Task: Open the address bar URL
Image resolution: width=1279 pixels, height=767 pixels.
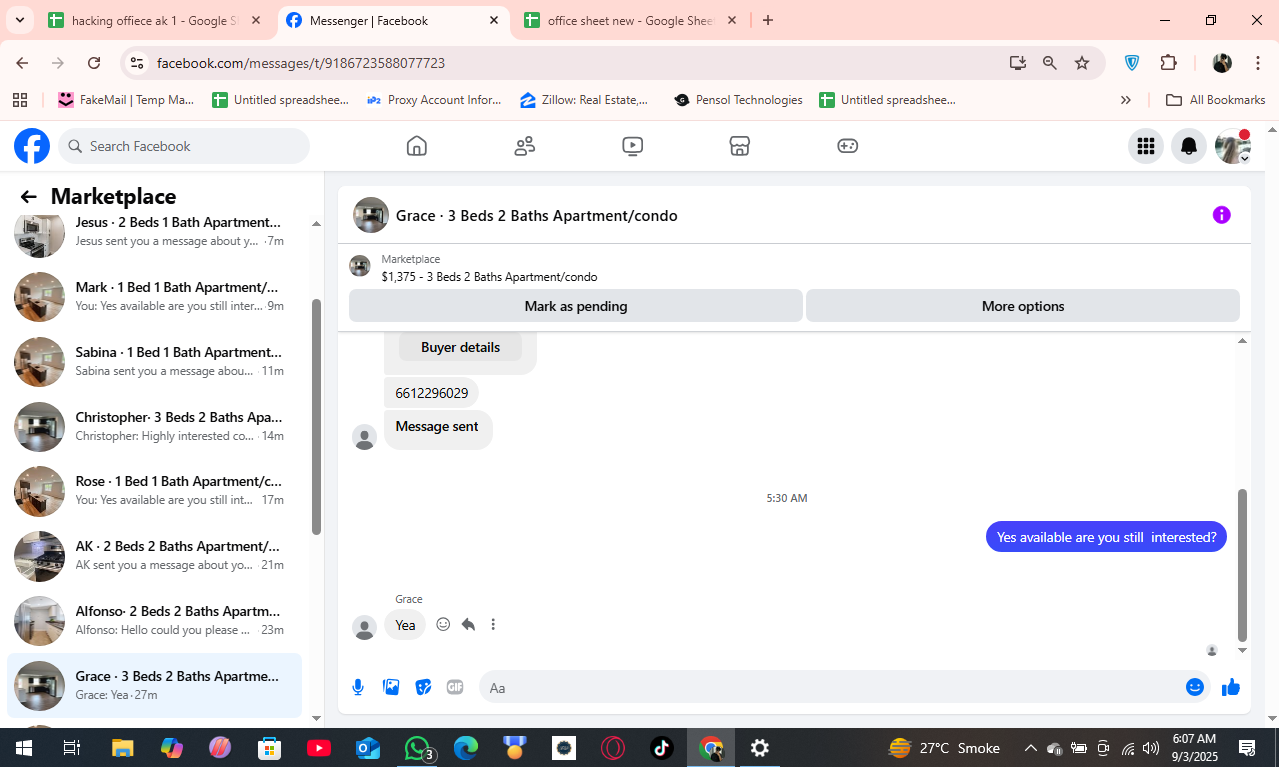Action: [301, 63]
